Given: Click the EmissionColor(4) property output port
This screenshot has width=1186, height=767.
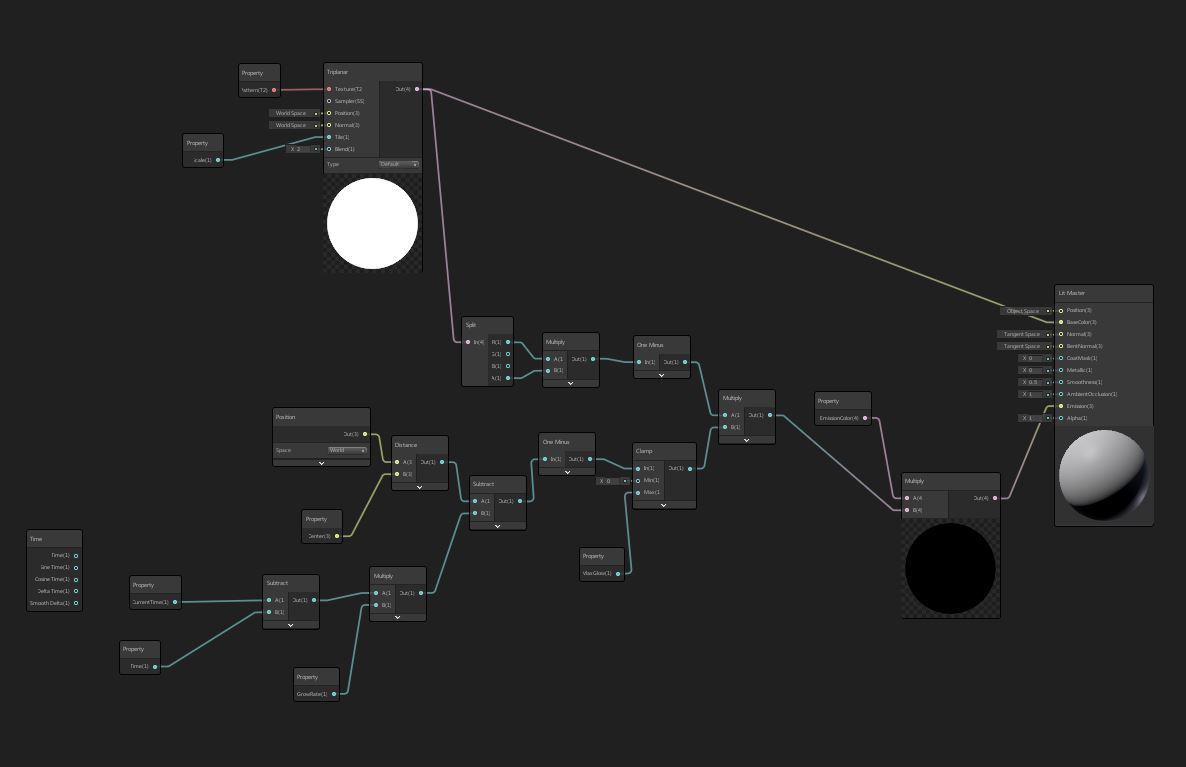Looking at the screenshot, I should (x=866, y=418).
